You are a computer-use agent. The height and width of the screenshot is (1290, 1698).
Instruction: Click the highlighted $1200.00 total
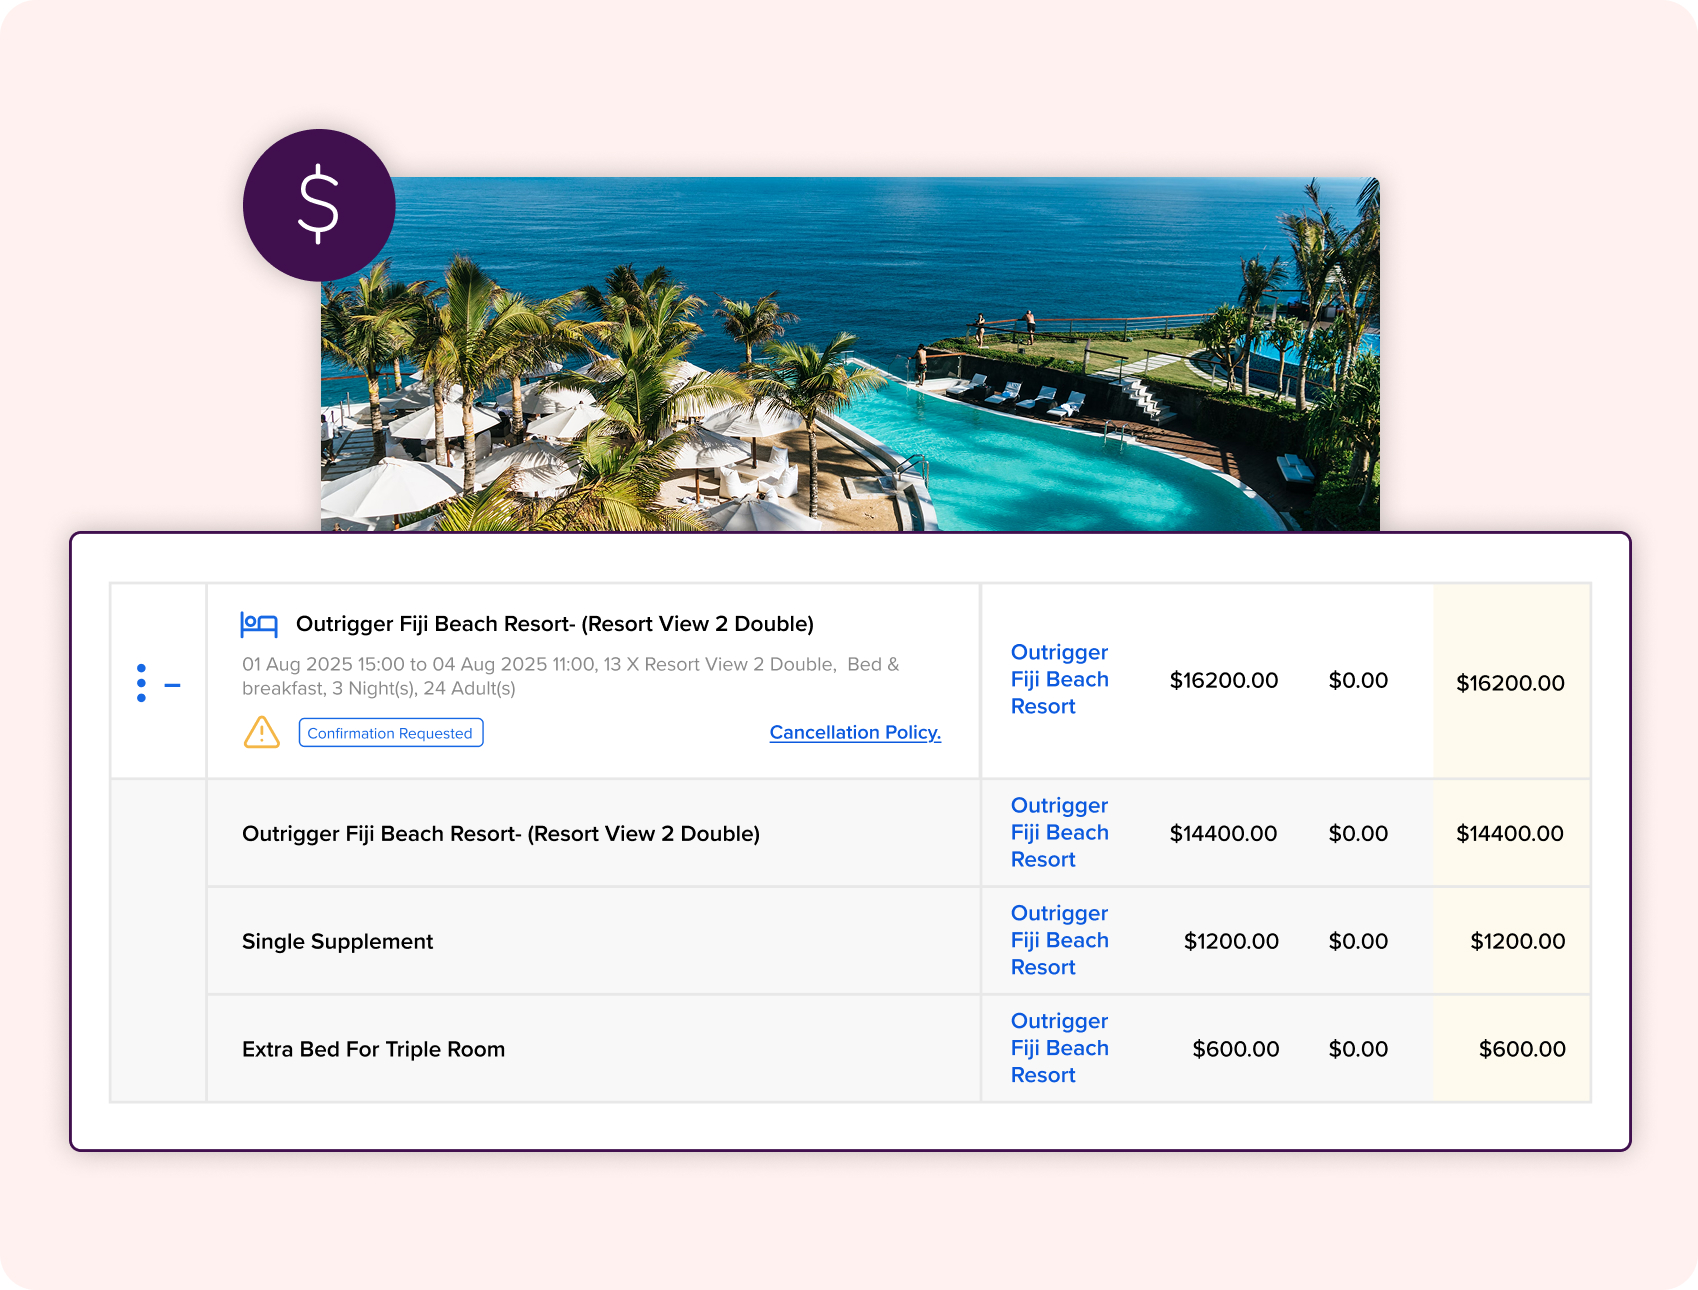1517,941
